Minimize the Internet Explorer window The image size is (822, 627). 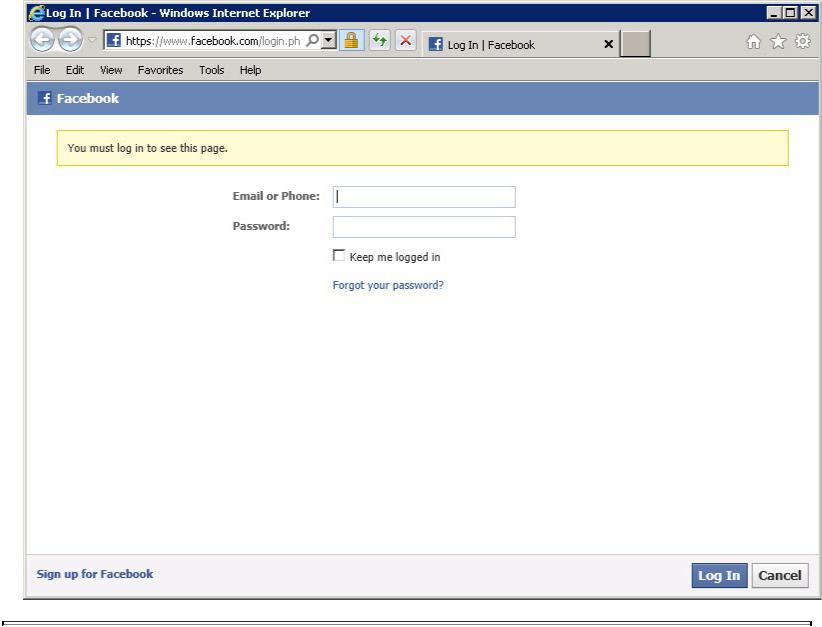click(774, 13)
